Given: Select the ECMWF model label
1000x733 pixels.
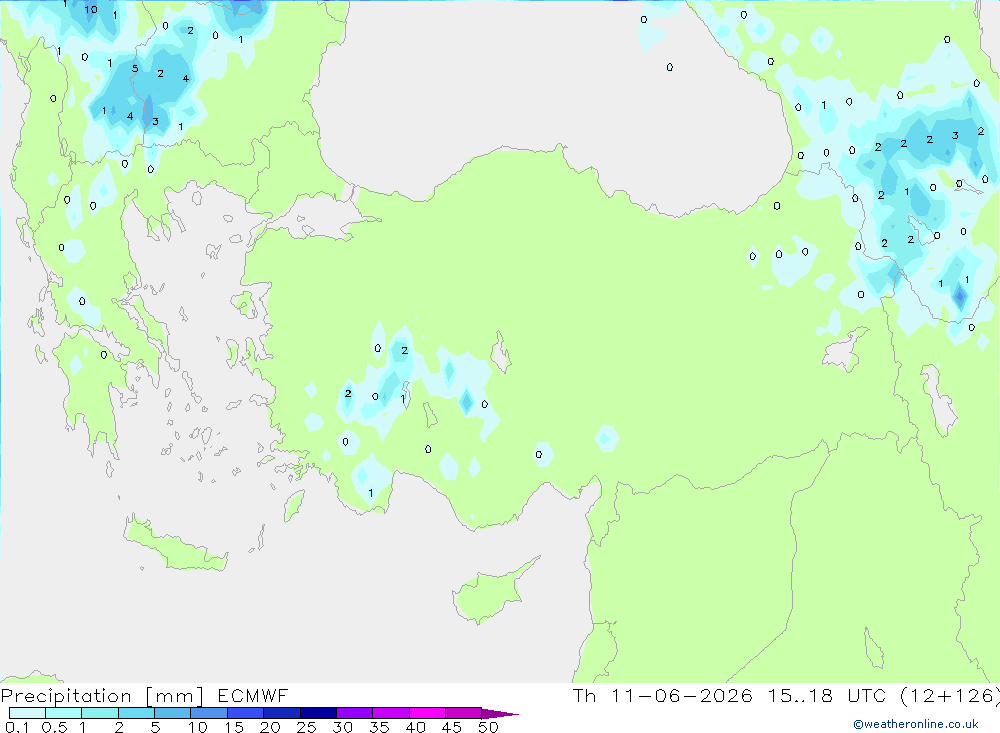Looking at the screenshot, I should coord(253,695).
